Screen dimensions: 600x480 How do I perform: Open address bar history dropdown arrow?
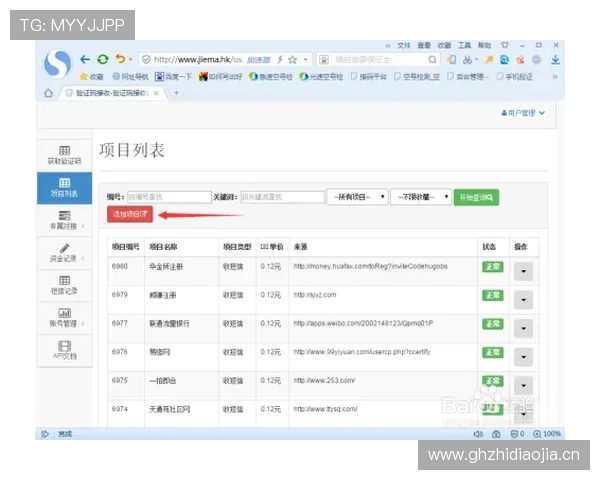click(305, 59)
